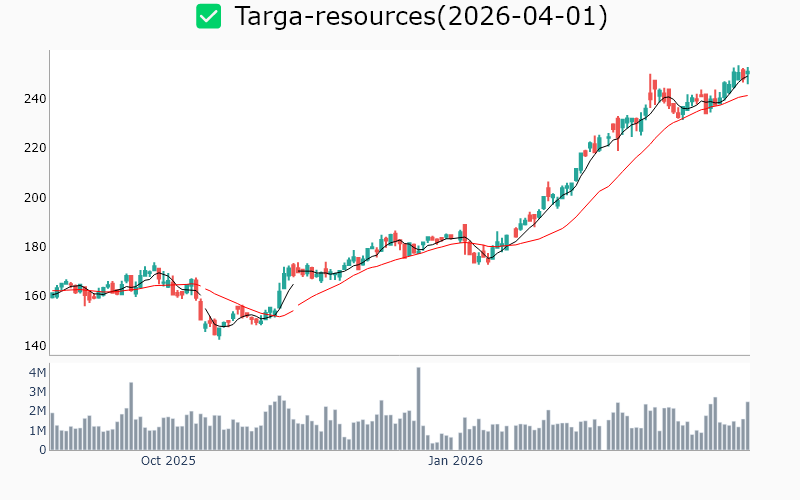Click the 4M volume axis label

[37, 373]
